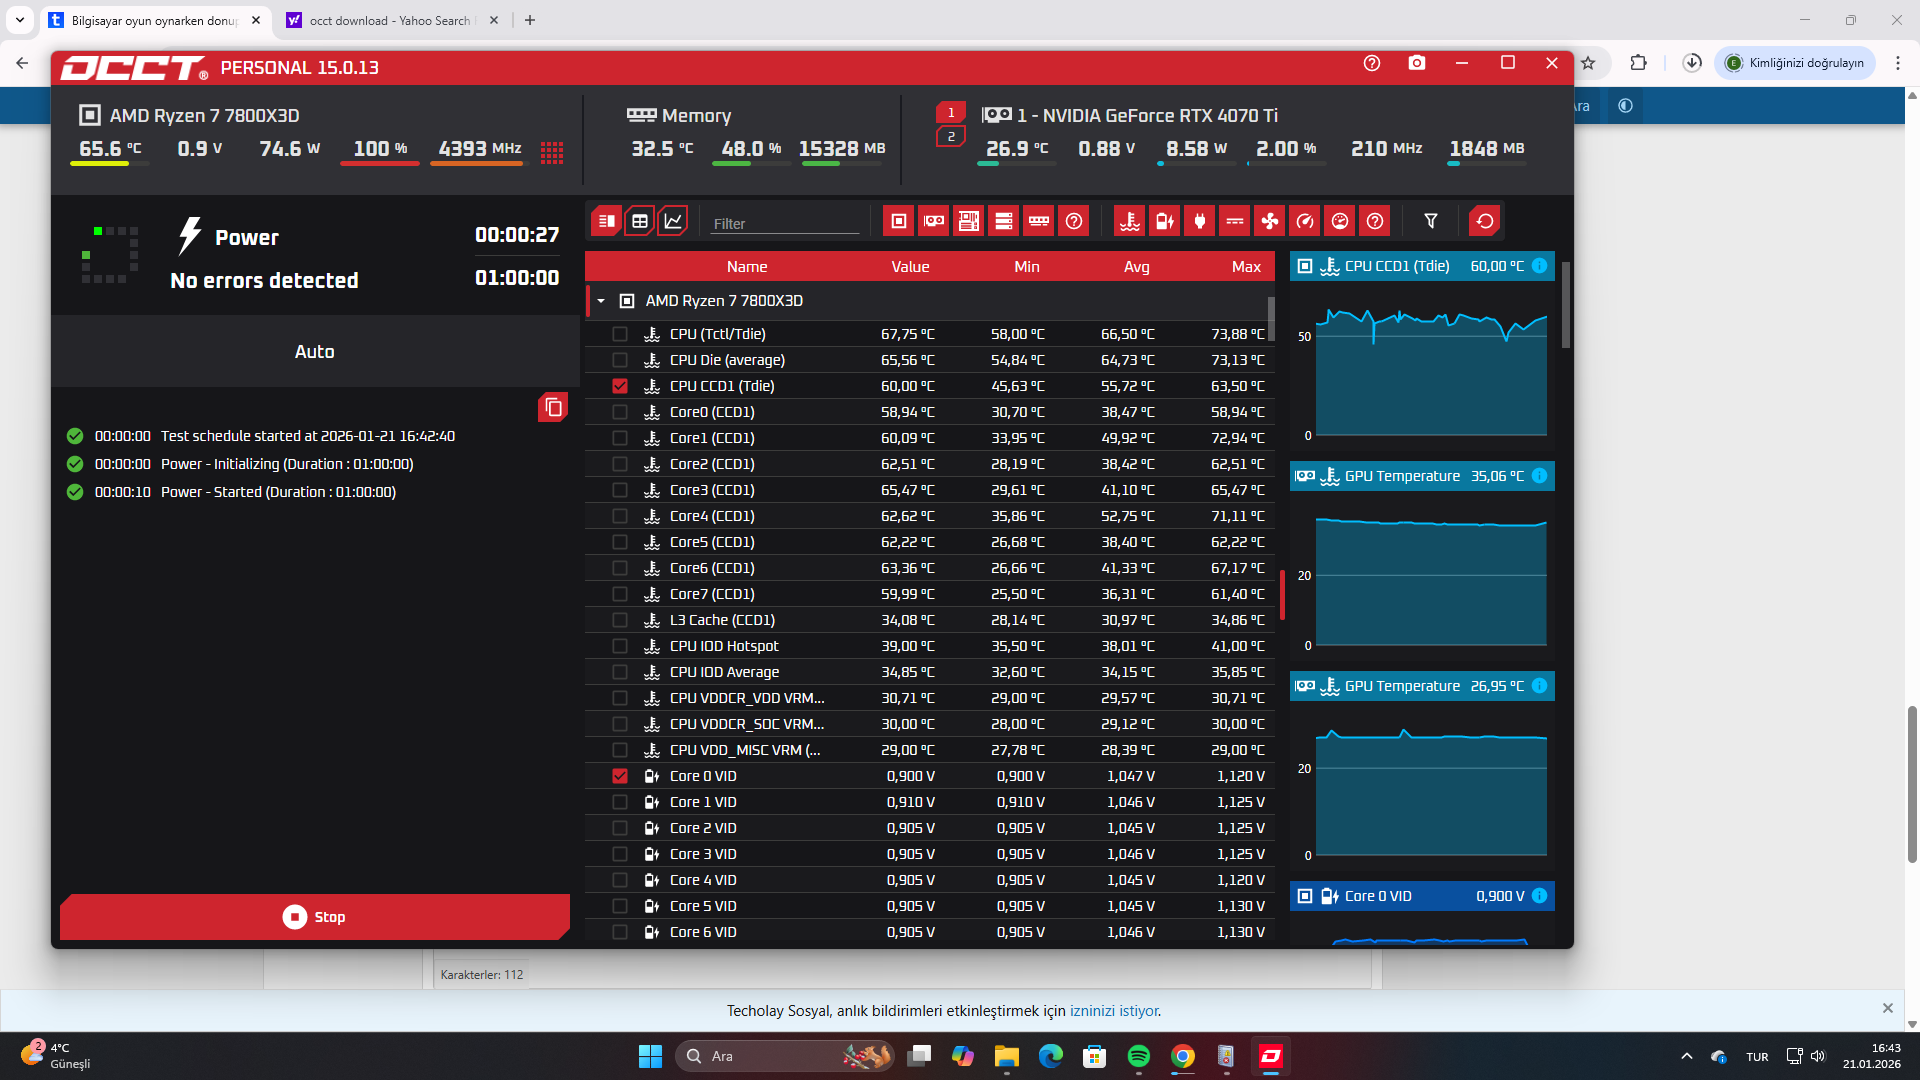Check the L3 Cache (CCD1) checkbox

pyautogui.click(x=620, y=620)
